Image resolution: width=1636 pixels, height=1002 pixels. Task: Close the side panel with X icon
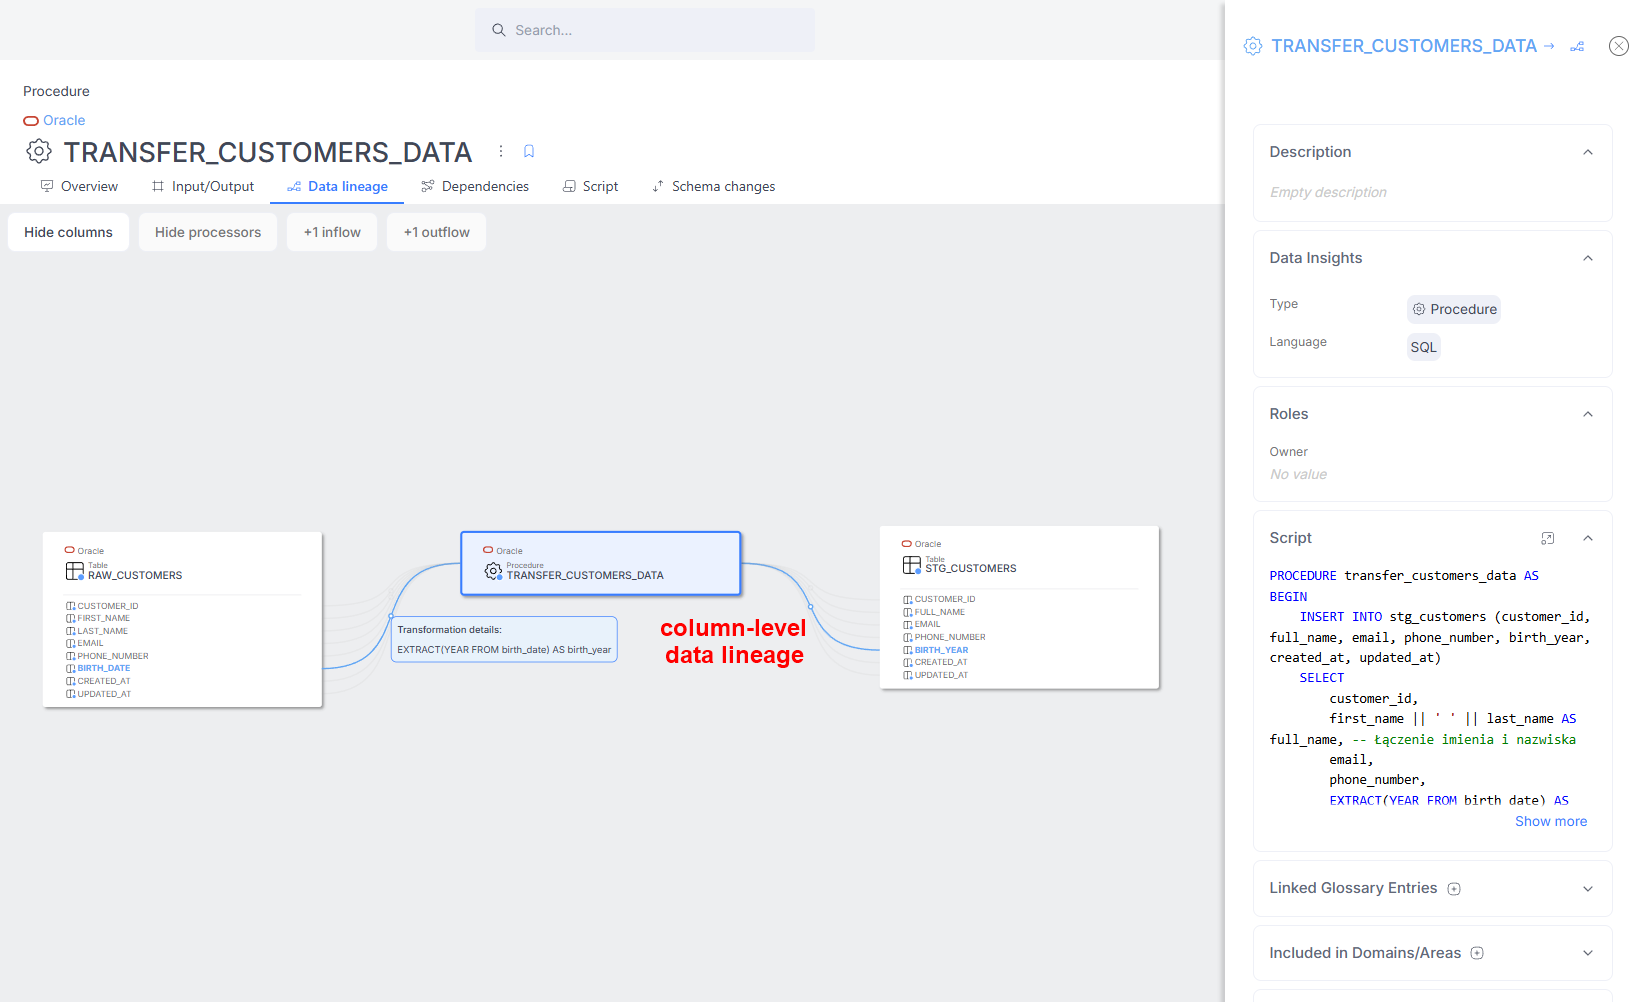1618,46
